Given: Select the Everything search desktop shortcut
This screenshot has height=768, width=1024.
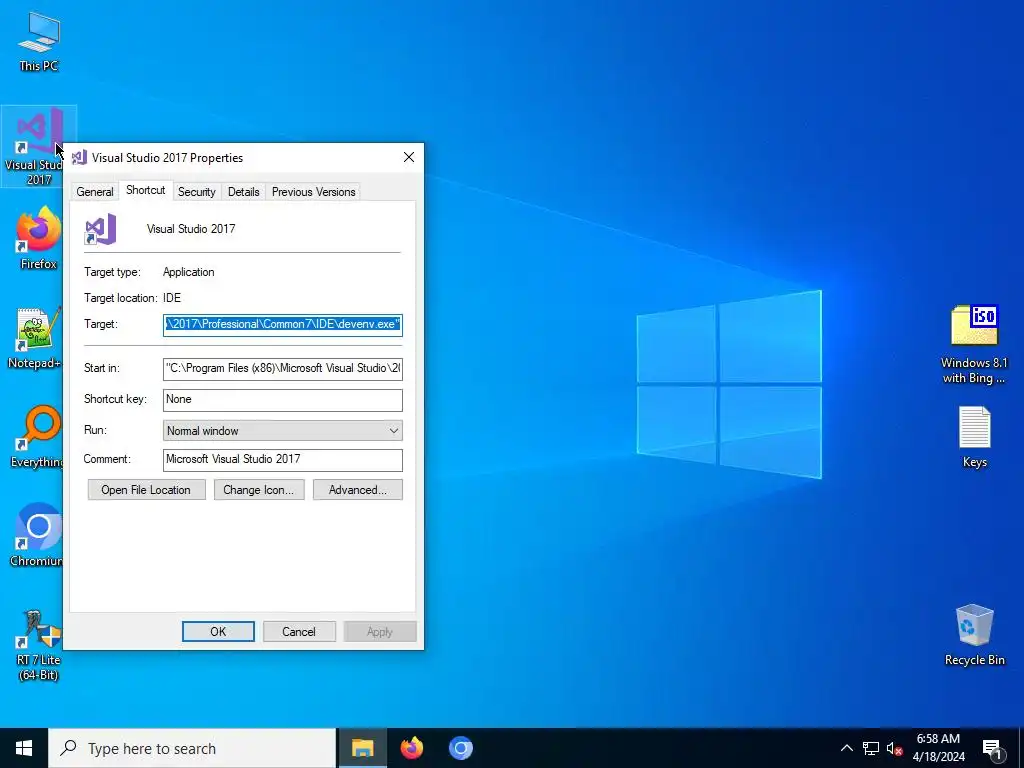Looking at the screenshot, I should coord(37,436).
